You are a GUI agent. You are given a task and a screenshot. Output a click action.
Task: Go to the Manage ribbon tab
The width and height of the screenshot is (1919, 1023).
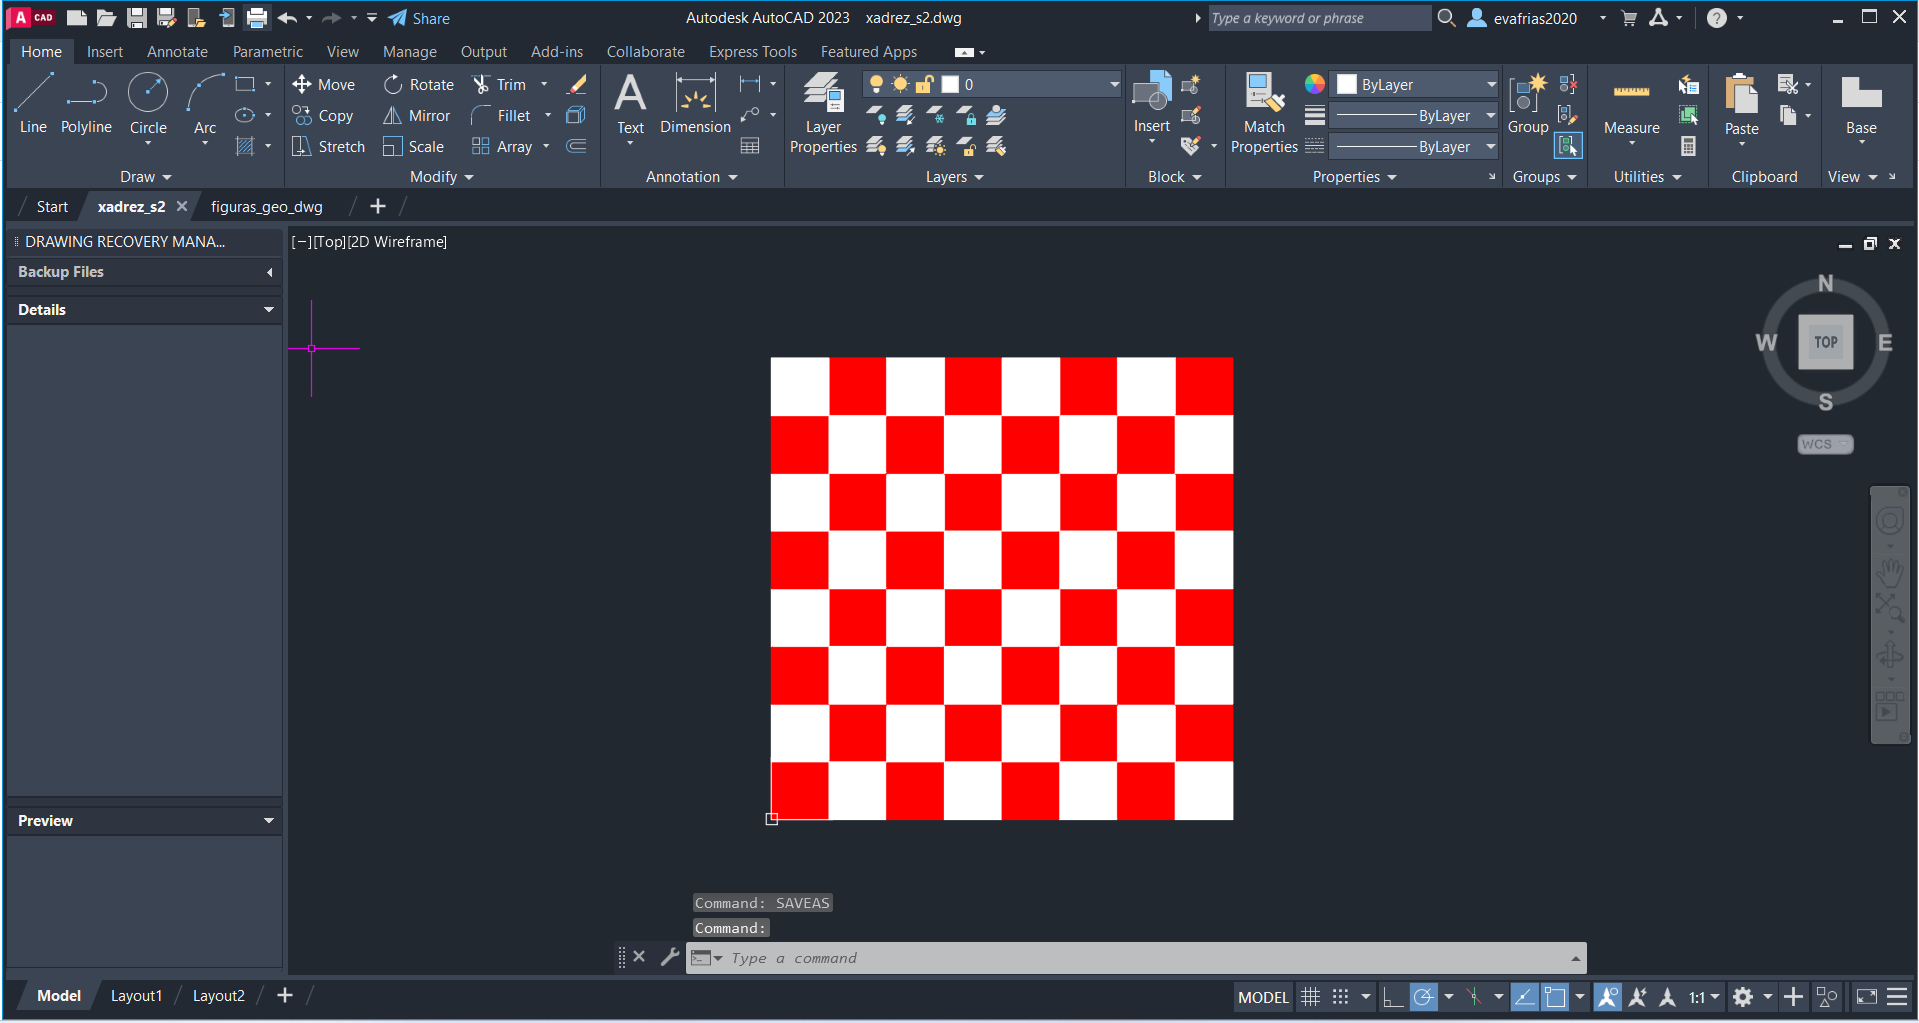(410, 52)
